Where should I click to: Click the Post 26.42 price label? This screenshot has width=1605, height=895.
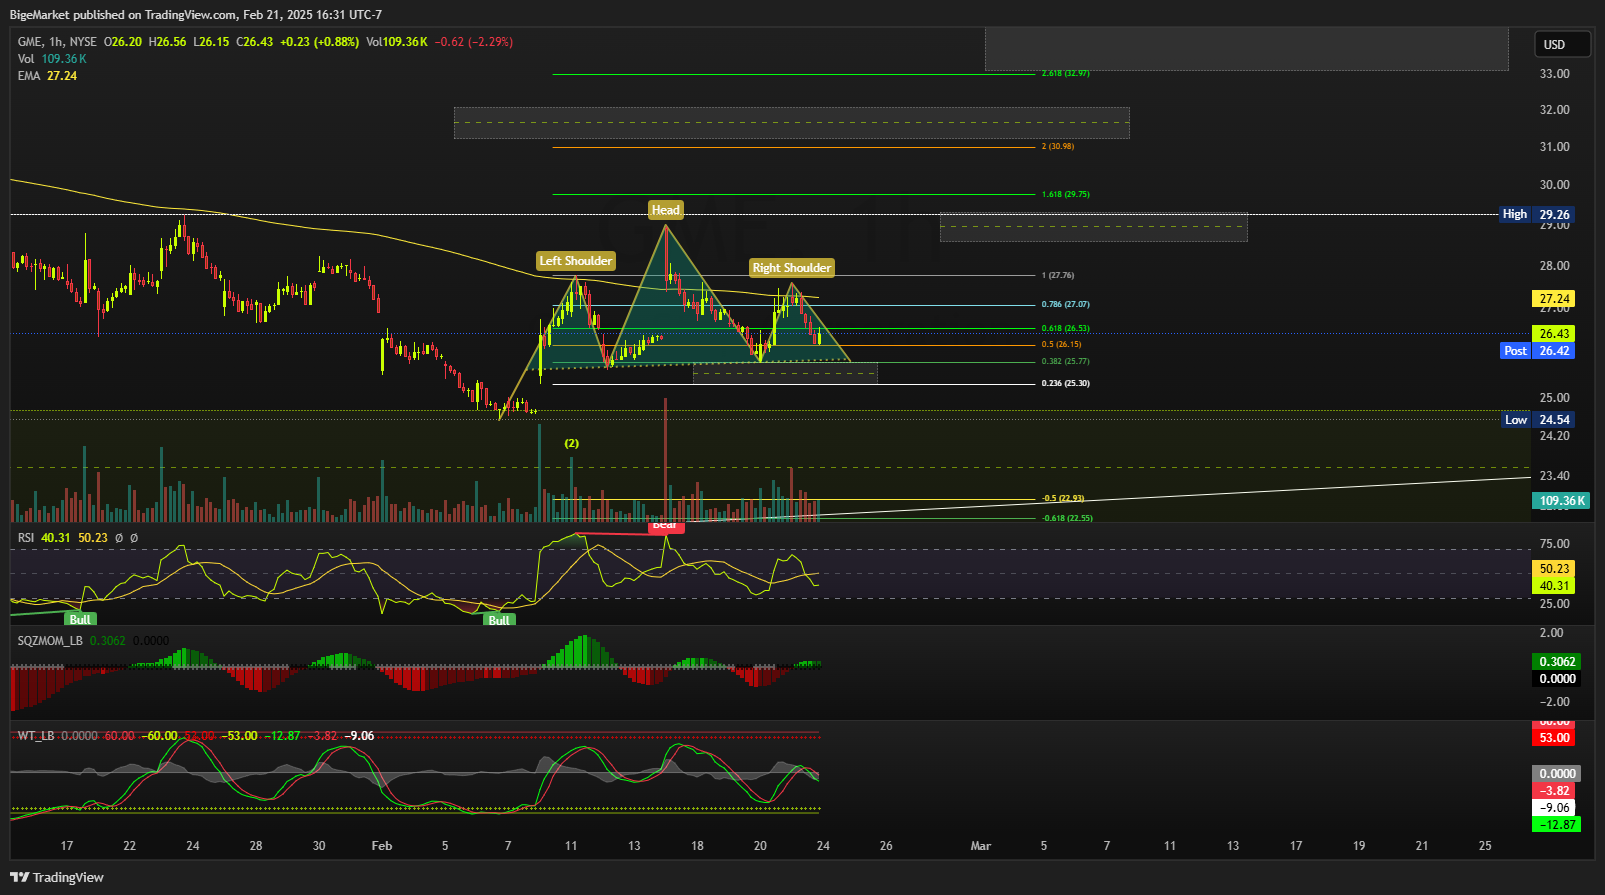click(x=1538, y=351)
